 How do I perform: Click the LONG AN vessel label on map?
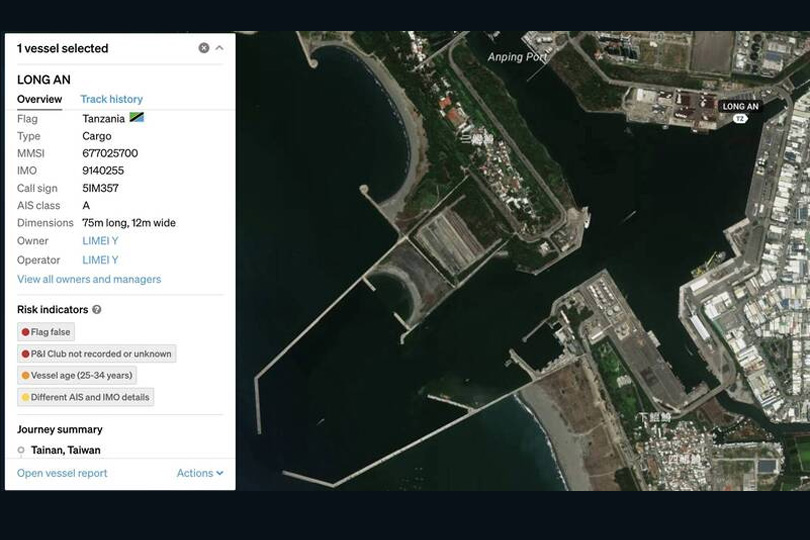pyautogui.click(x=740, y=106)
